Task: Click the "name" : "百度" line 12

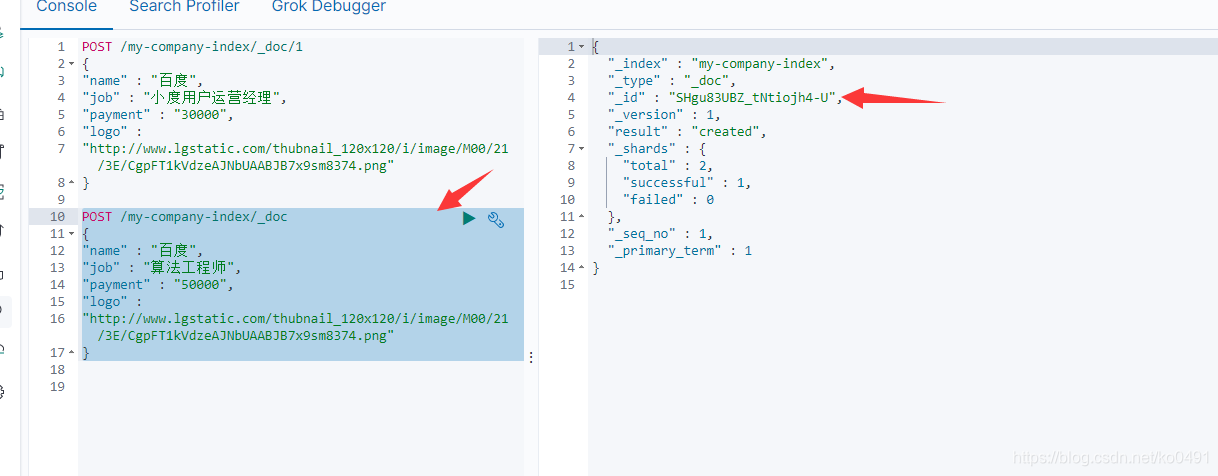Action: tap(143, 251)
